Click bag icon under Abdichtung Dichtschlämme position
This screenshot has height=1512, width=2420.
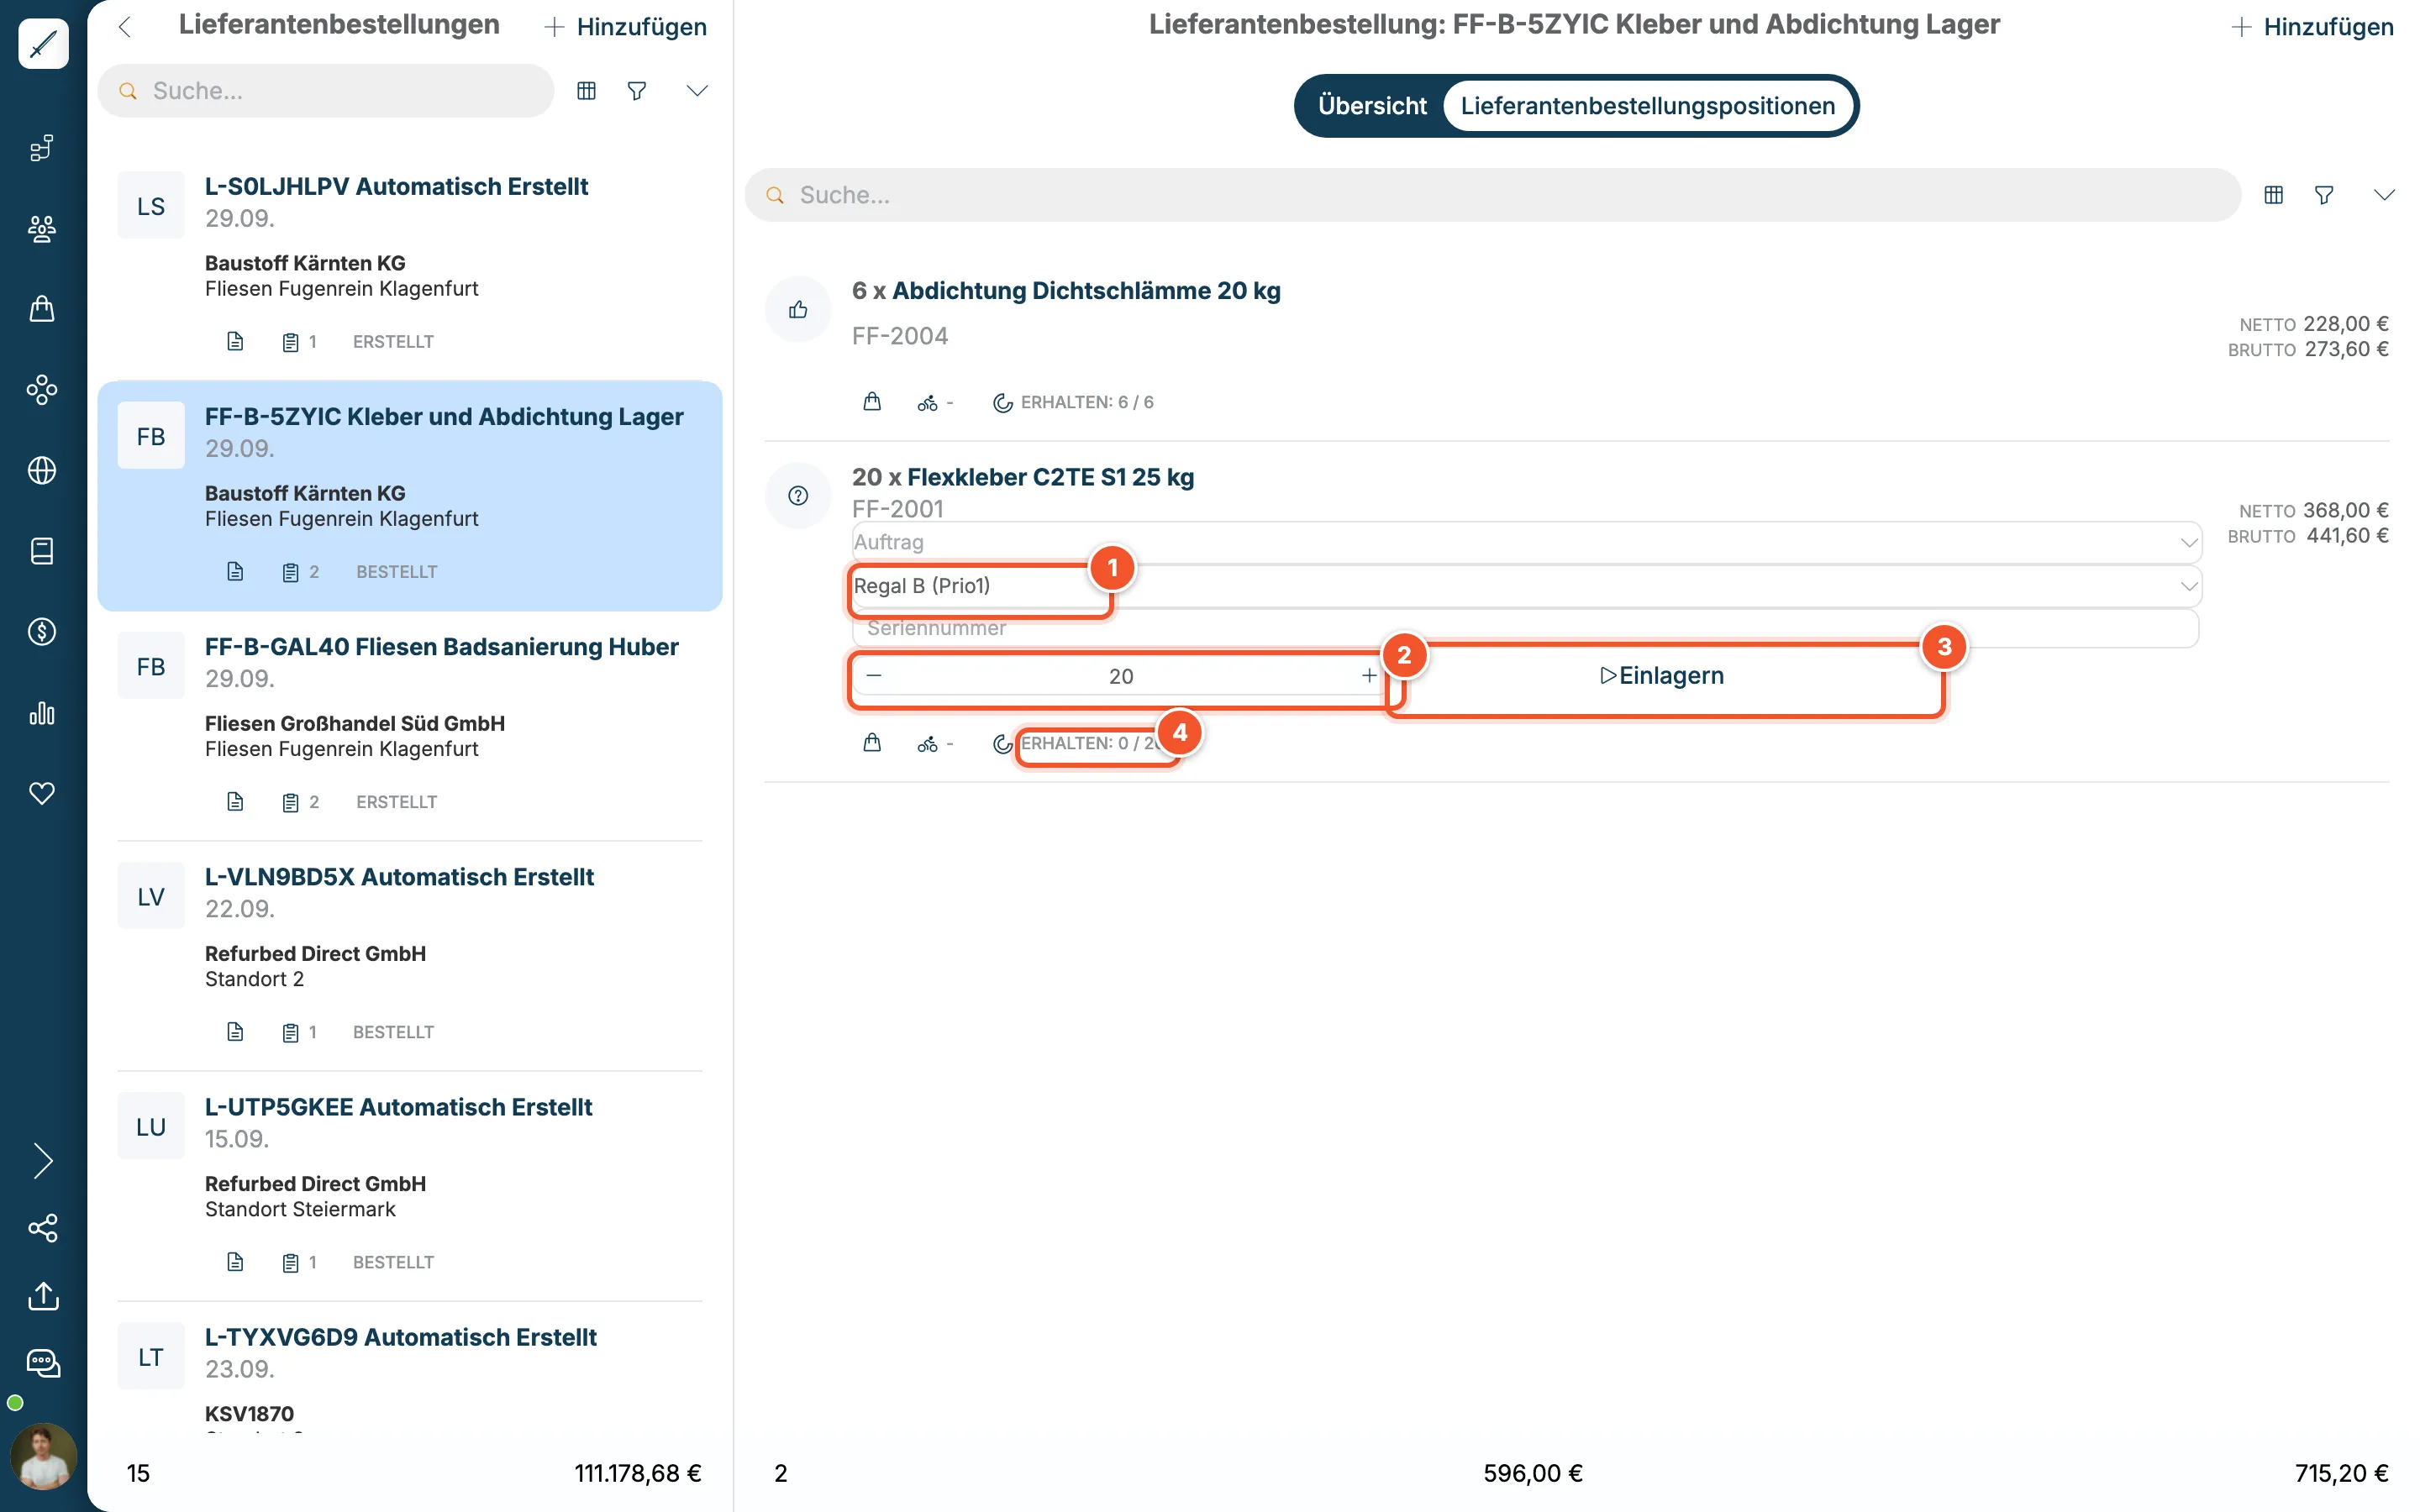coord(872,402)
